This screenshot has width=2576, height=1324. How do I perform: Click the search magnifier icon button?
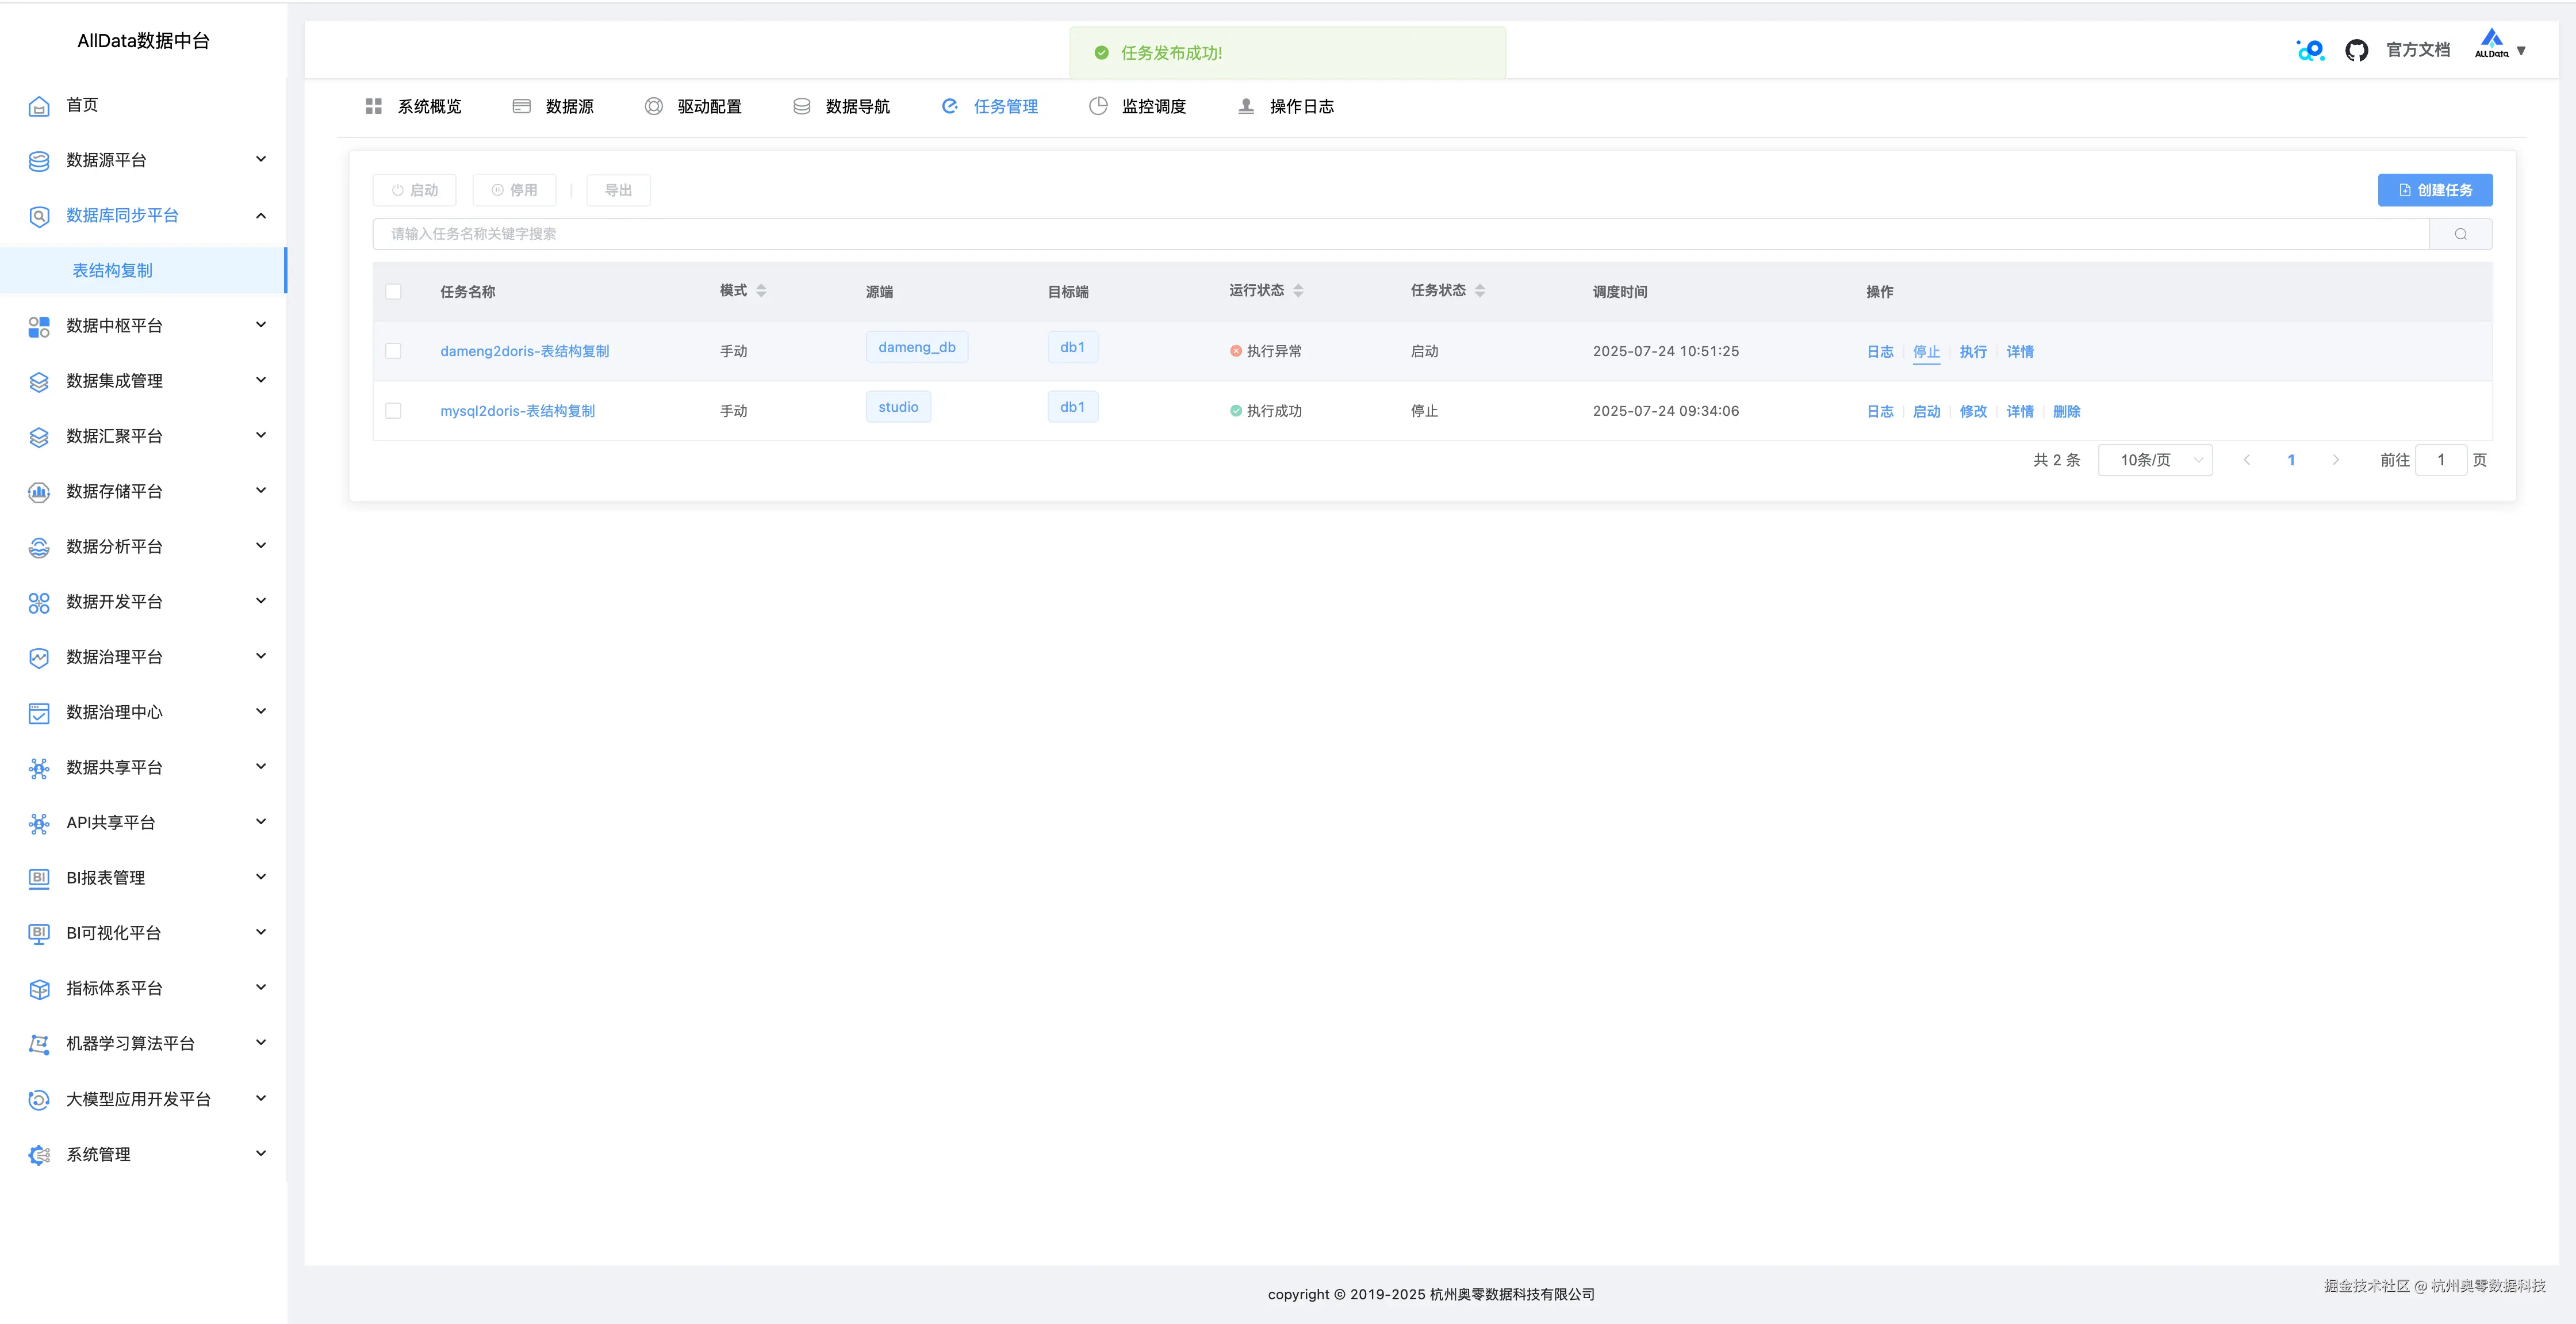(2460, 234)
